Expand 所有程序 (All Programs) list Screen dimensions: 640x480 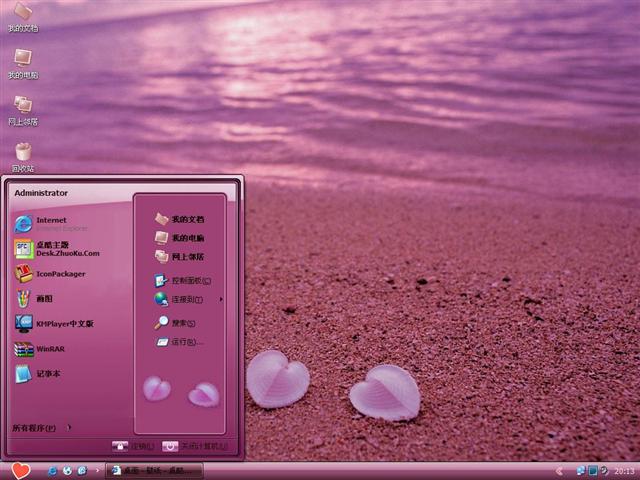pos(40,428)
